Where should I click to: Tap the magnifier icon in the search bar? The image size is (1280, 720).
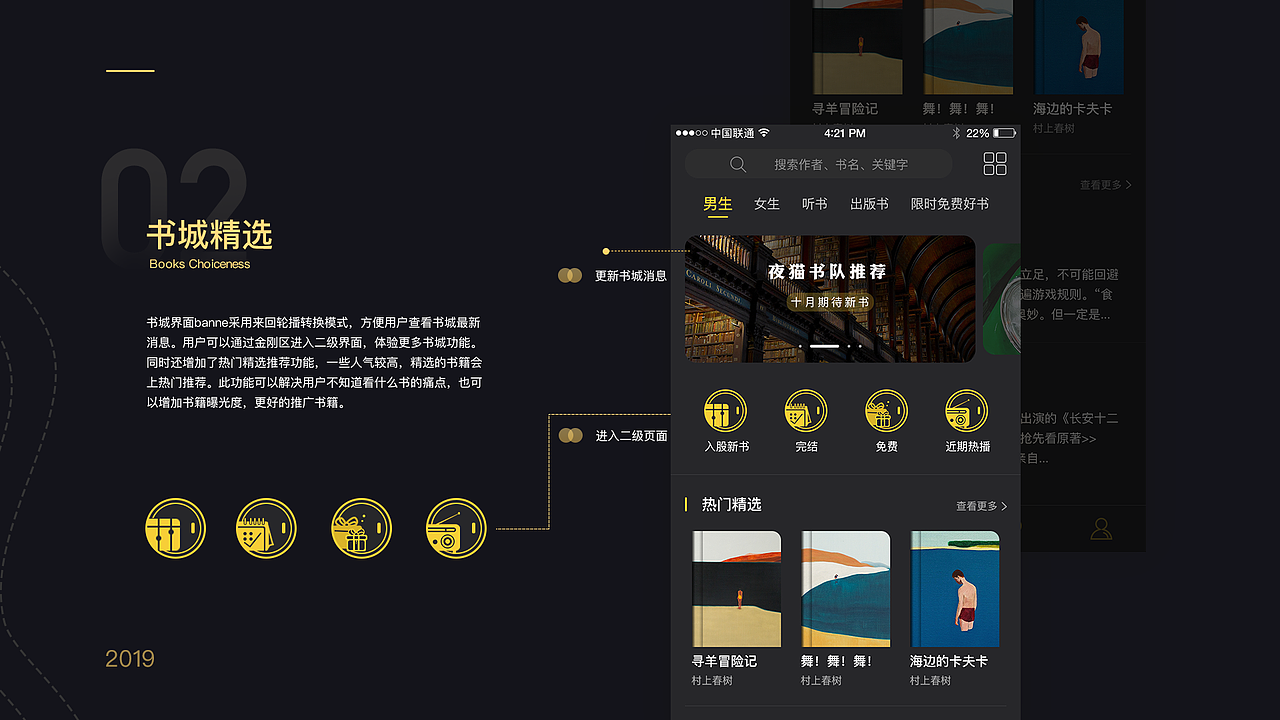click(x=737, y=163)
